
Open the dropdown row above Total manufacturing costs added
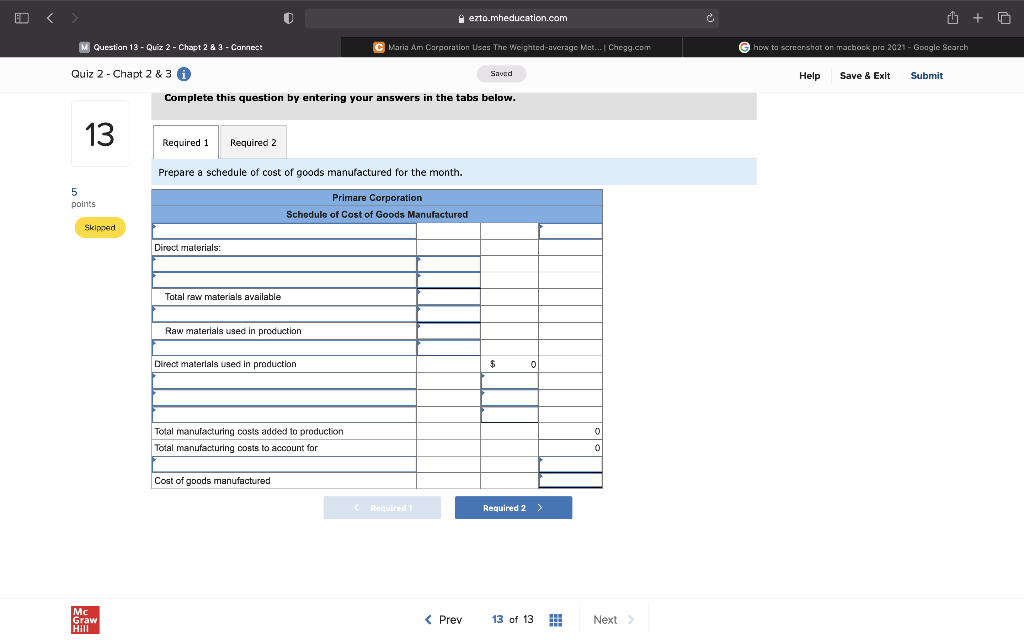284,414
